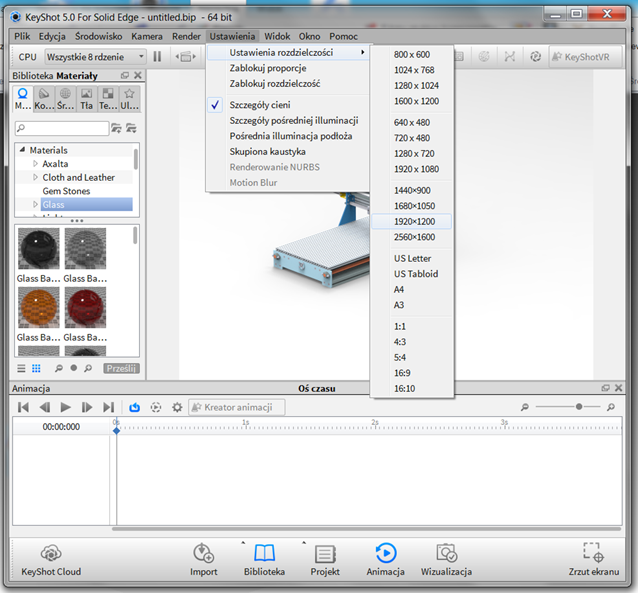Click the import folder icon beside search
The height and width of the screenshot is (593, 638).
(131, 128)
